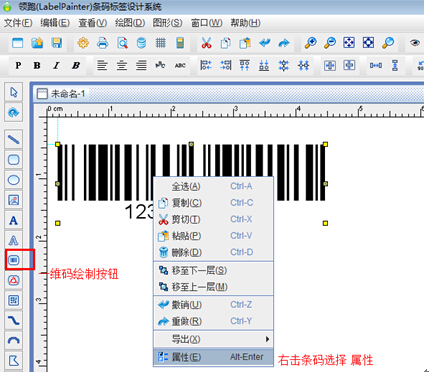The width and height of the screenshot is (429, 372).
Task: Open the 编辑(E) menu
Action: [x=55, y=23]
